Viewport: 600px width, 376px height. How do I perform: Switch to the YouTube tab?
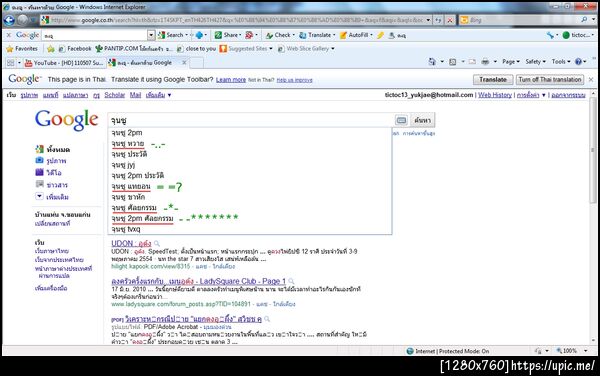(x=64, y=63)
